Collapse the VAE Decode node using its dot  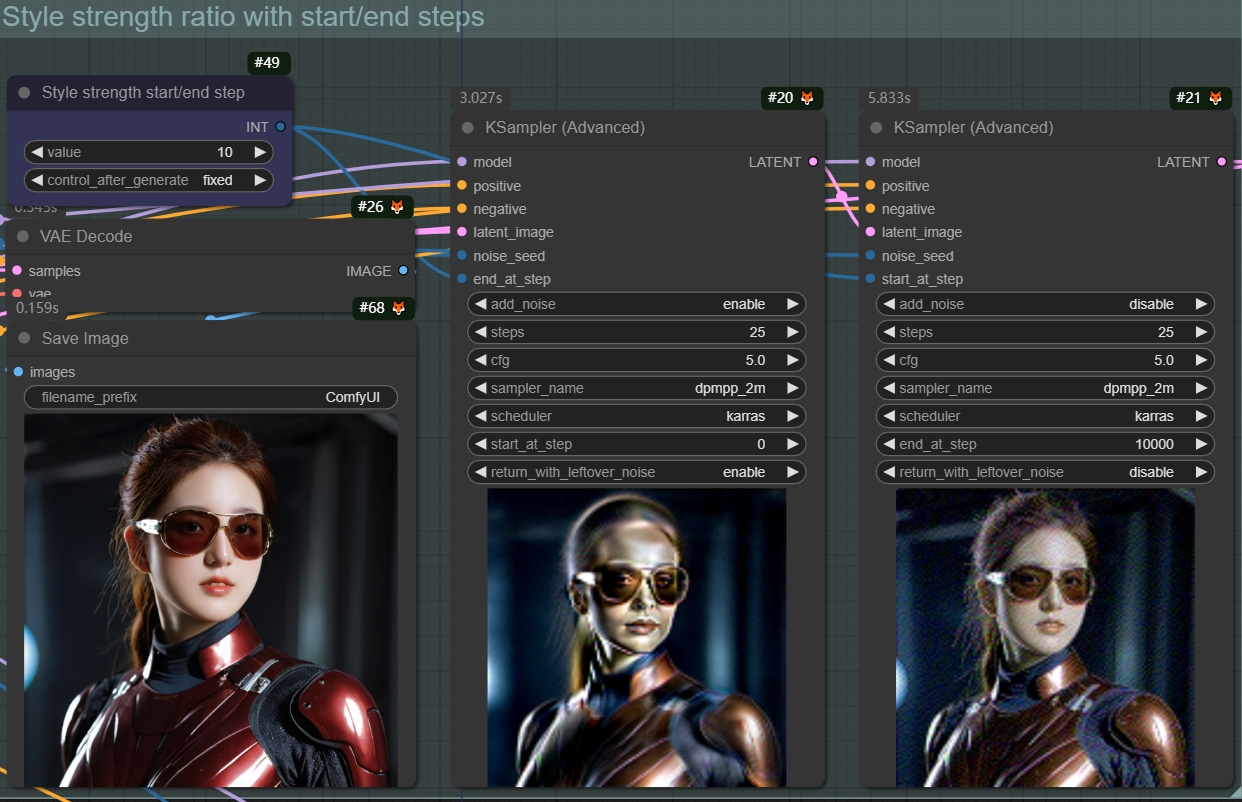pos(24,237)
